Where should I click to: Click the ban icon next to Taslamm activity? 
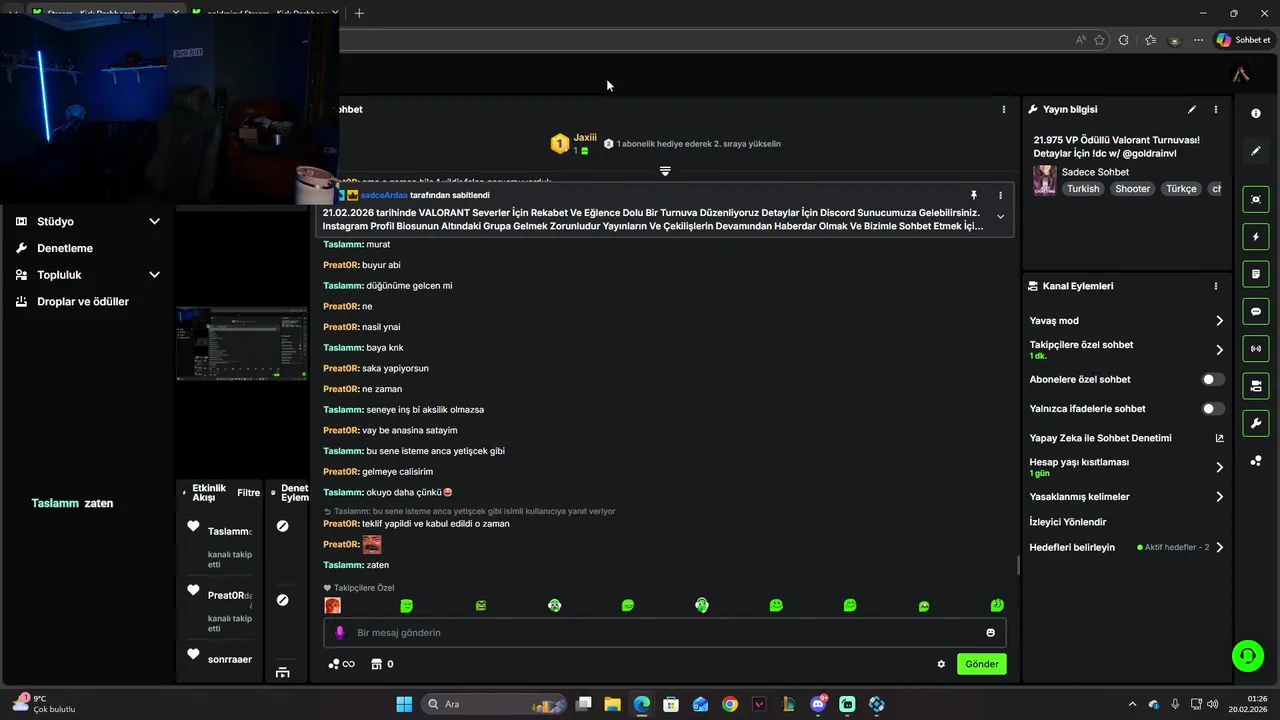[x=283, y=526]
